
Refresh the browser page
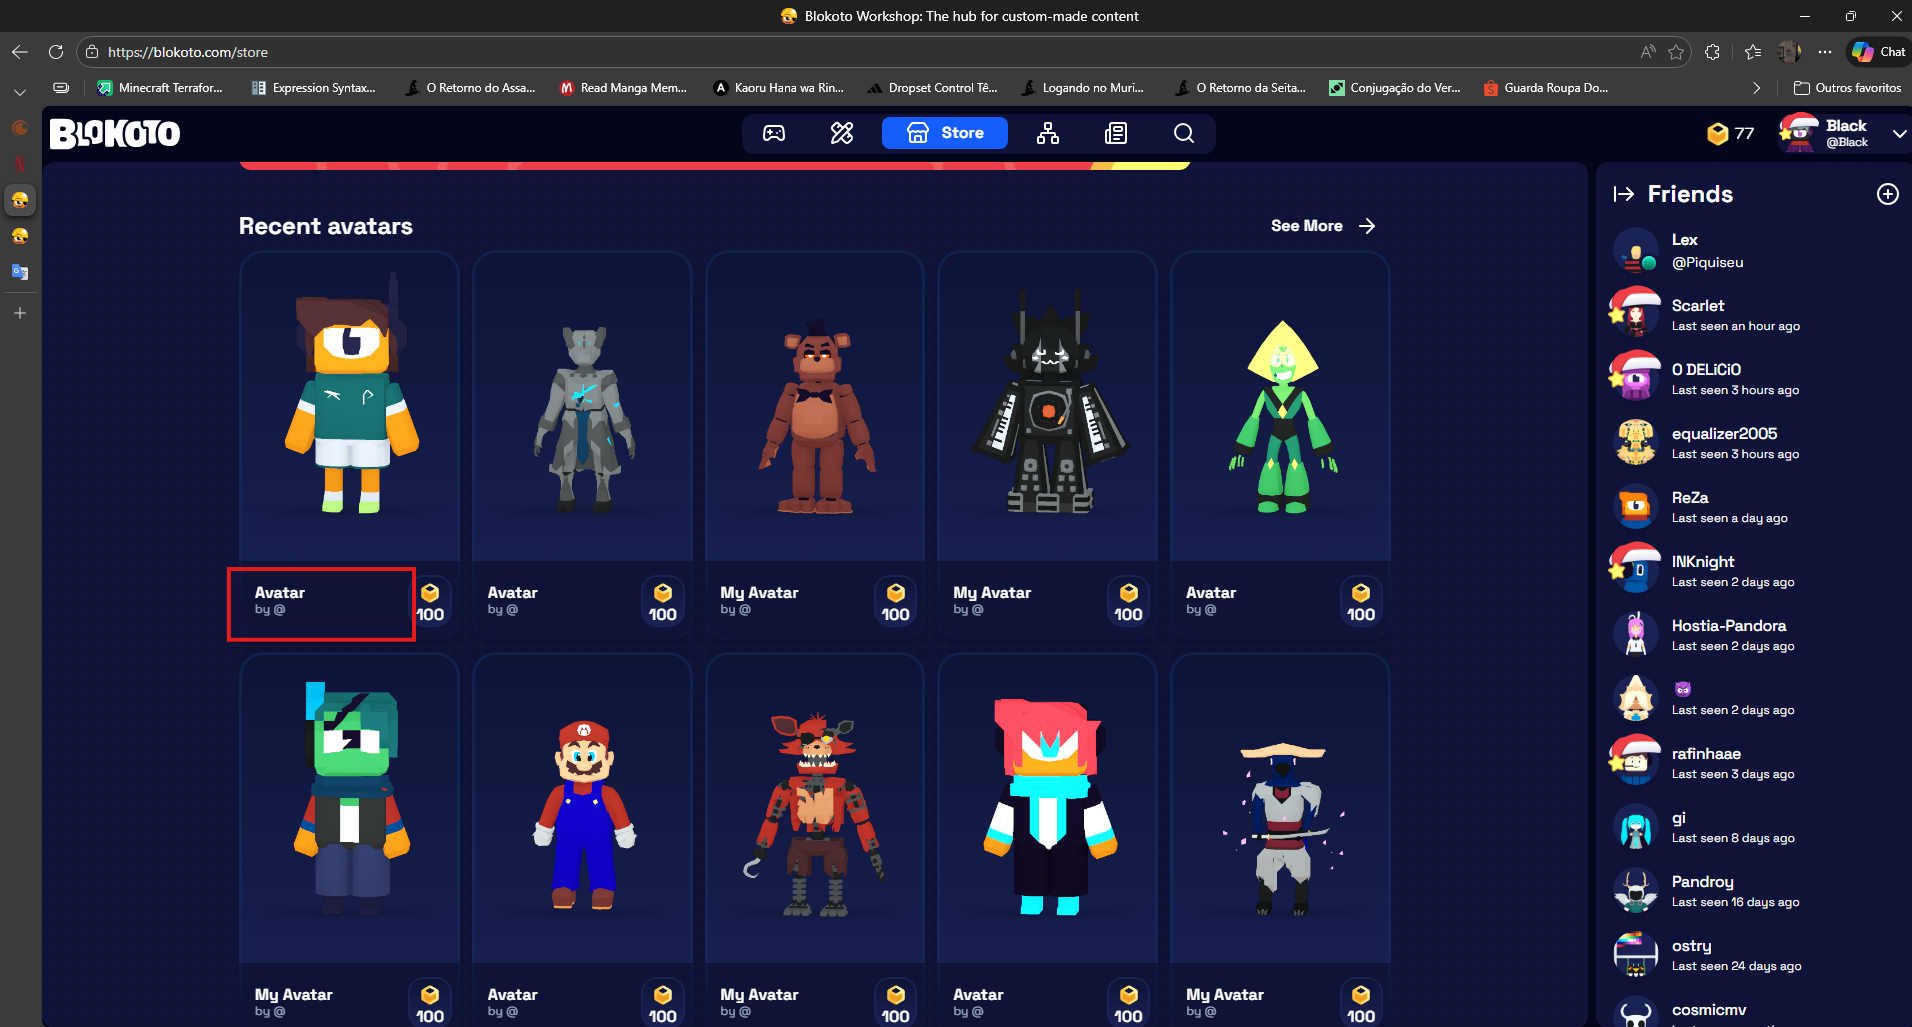[x=56, y=52]
